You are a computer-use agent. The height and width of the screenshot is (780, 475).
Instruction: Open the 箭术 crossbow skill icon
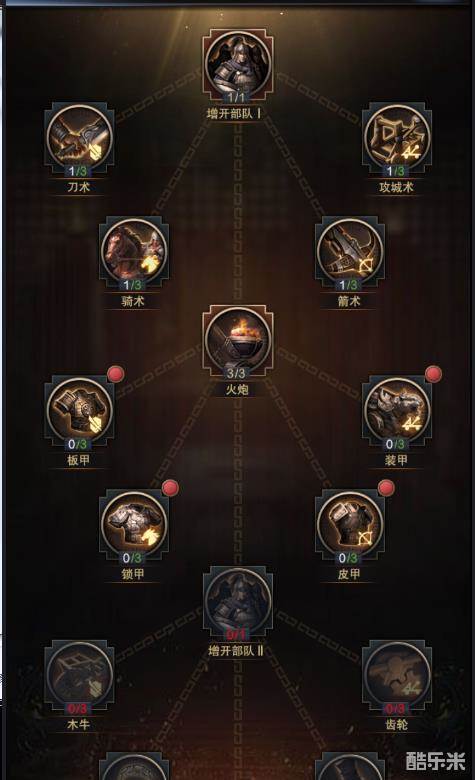tap(349, 252)
